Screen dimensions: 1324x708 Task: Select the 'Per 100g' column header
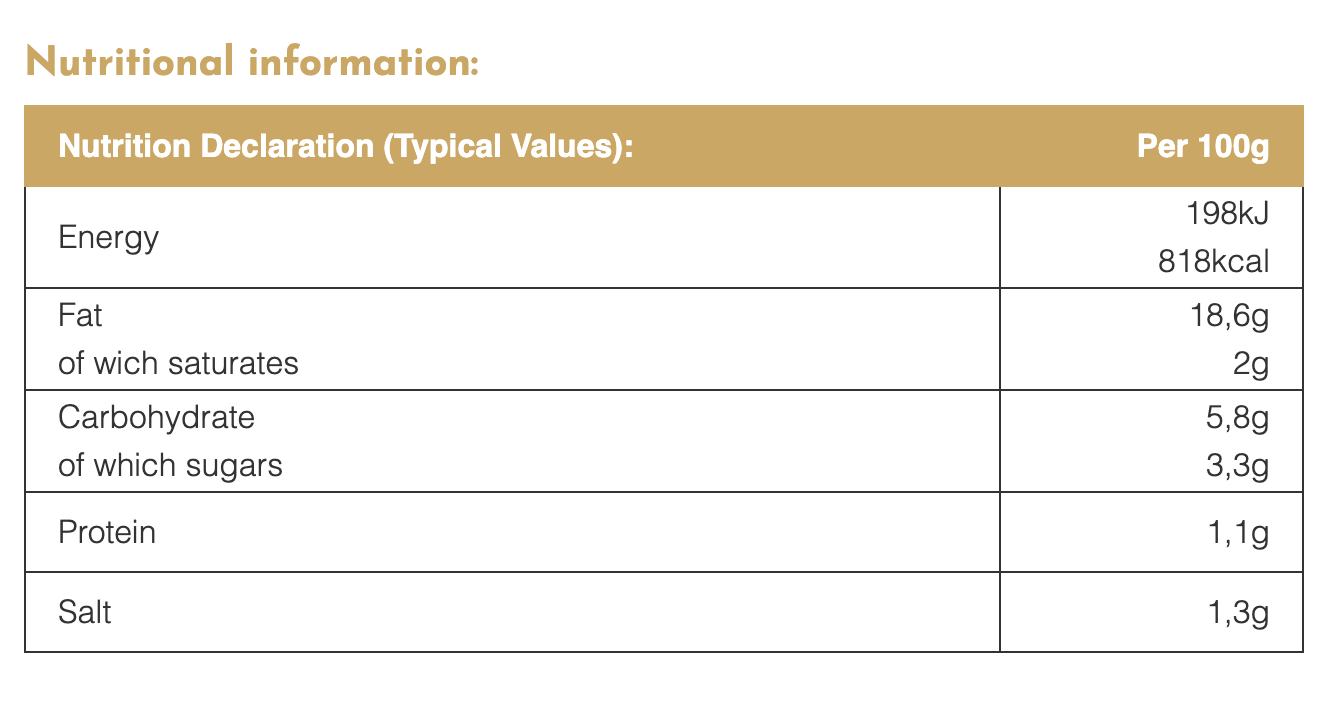[x=1203, y=146]
